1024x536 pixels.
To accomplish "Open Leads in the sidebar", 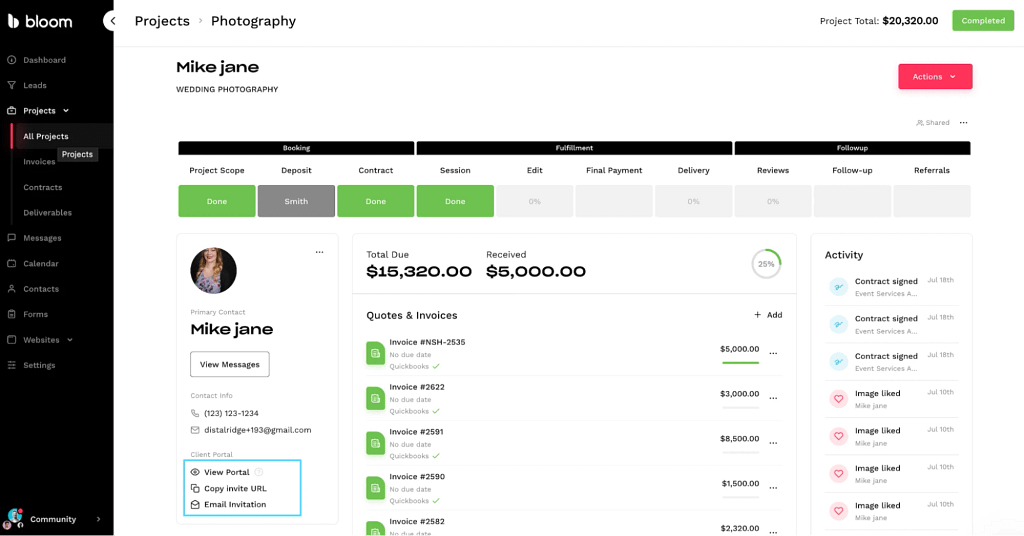I will [x=35, y=86].
